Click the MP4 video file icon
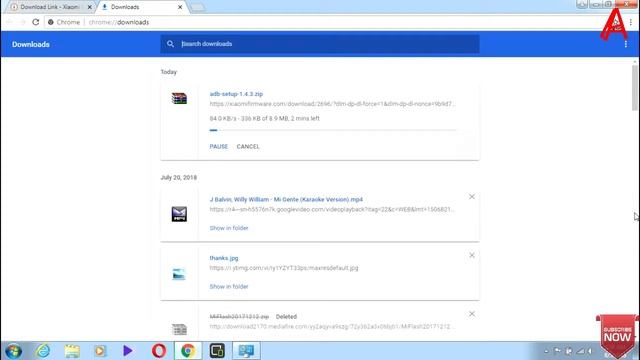Screen dimensions: 640x360 (x=179, y=214)
